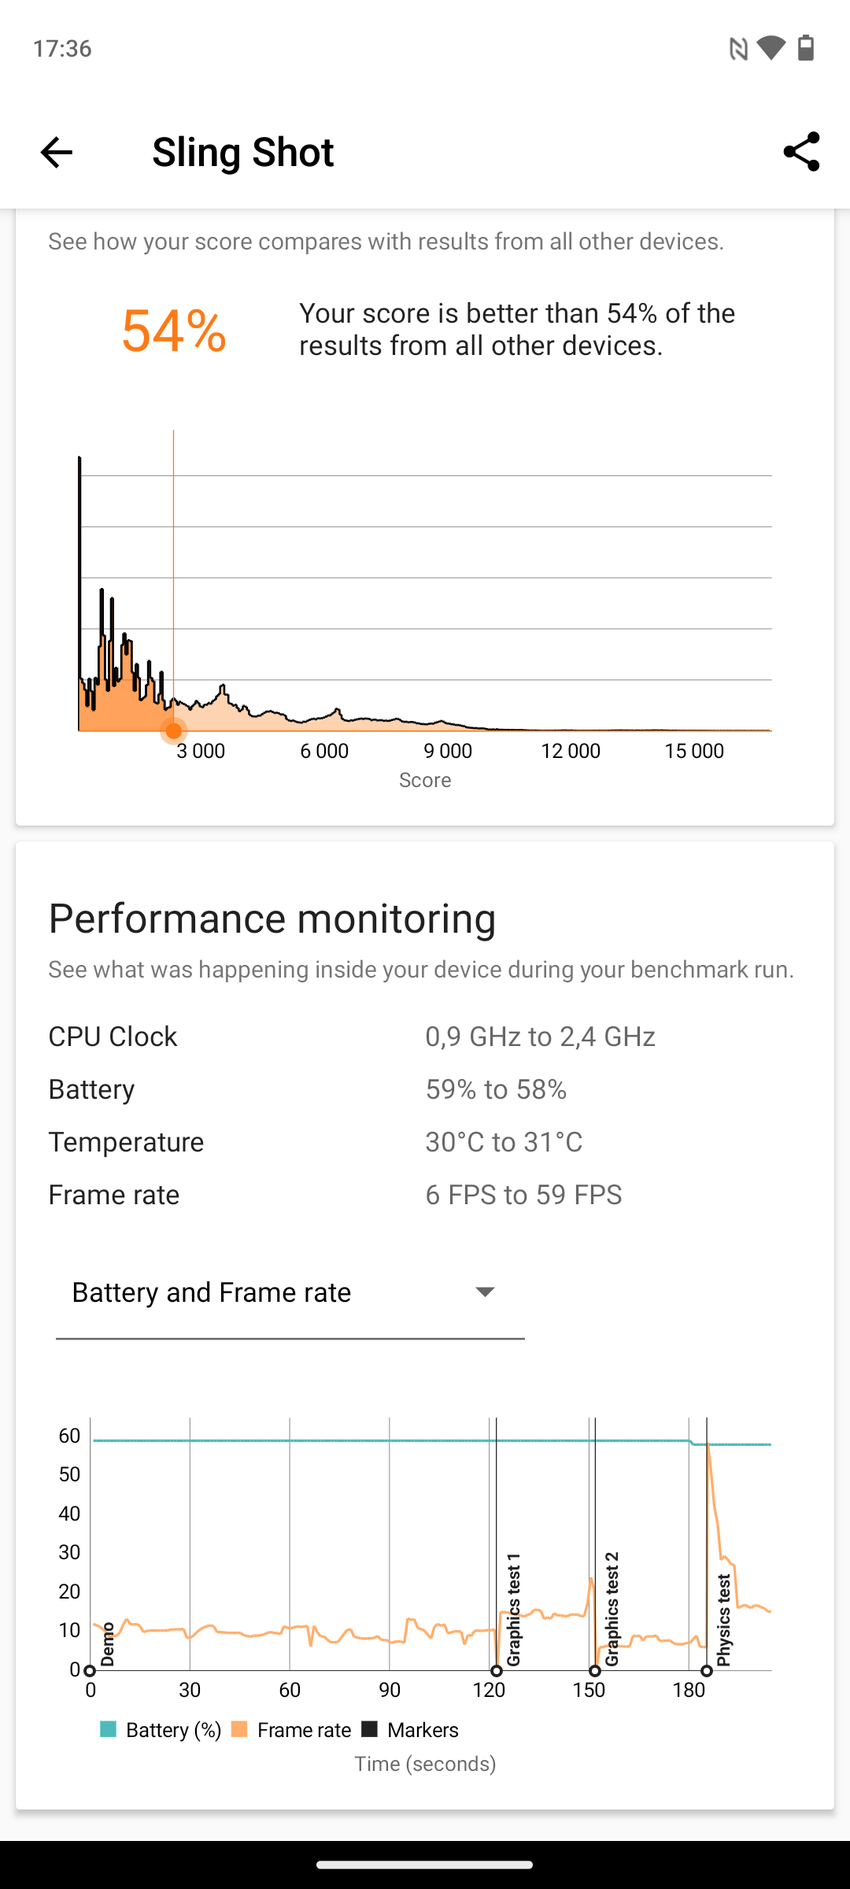
Task: Tap the battery status icon
Action: pyautogui.click(x=806, y=48)
